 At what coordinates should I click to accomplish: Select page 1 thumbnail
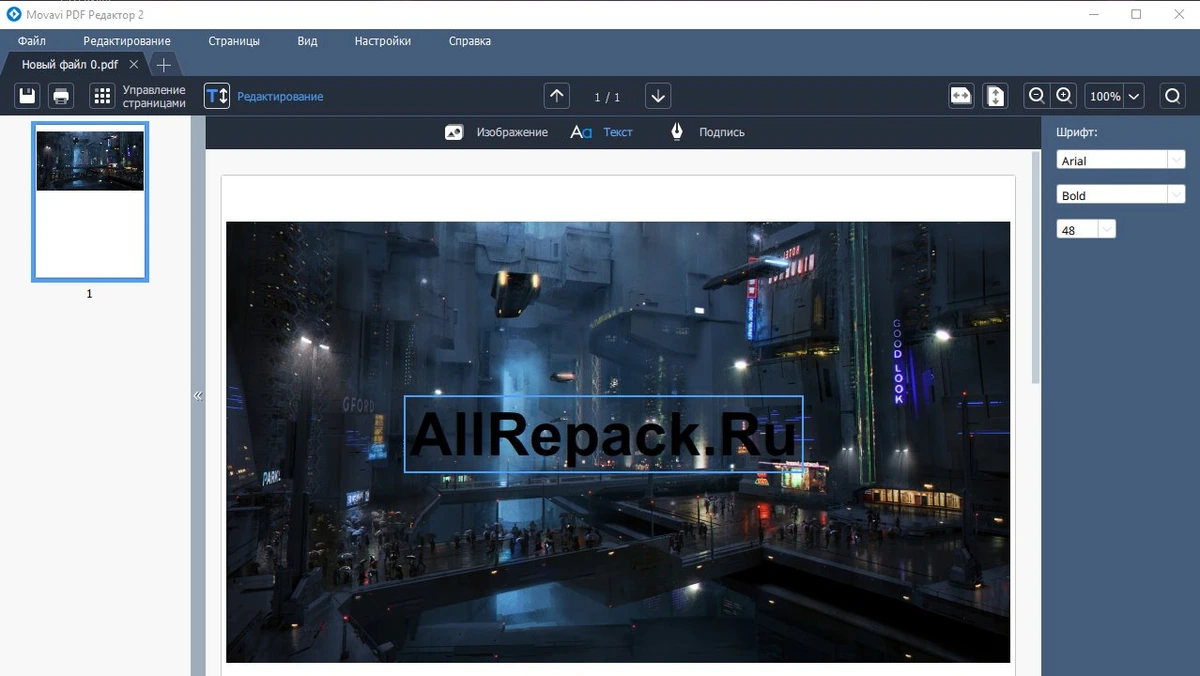pyautogui.click(x=90, y=202)
